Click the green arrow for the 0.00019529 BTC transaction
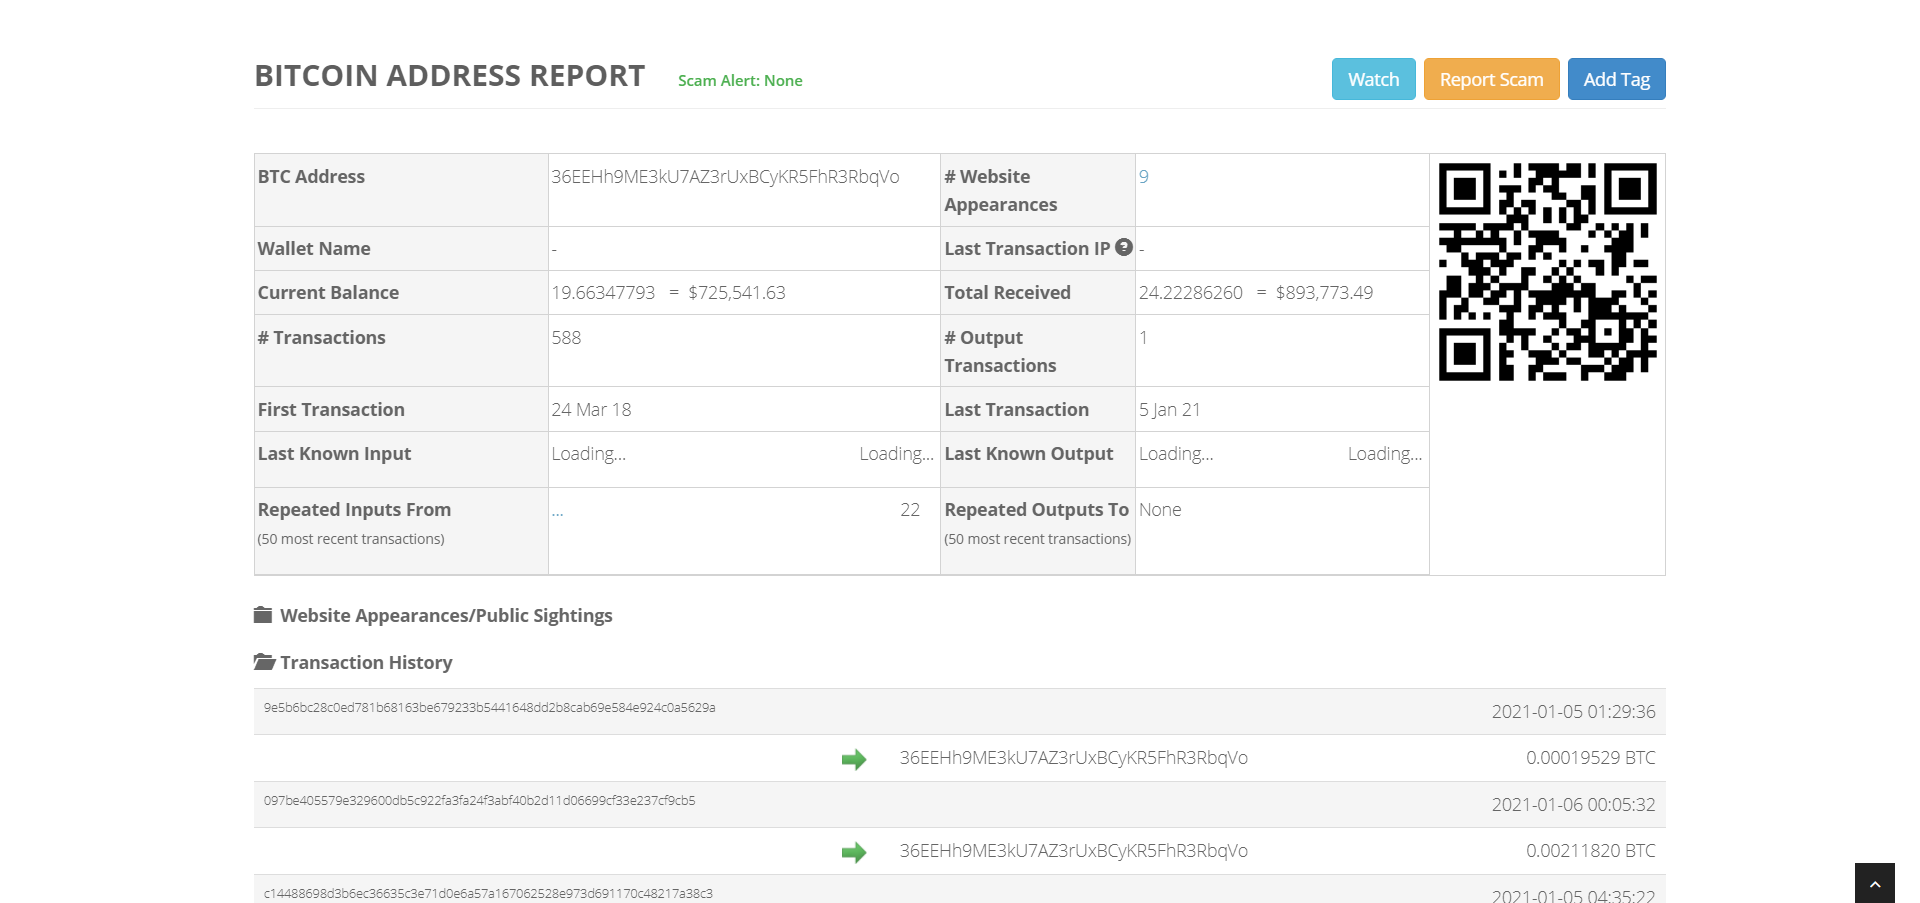This screenshot has height=903, width=1920. coord(854,759)
